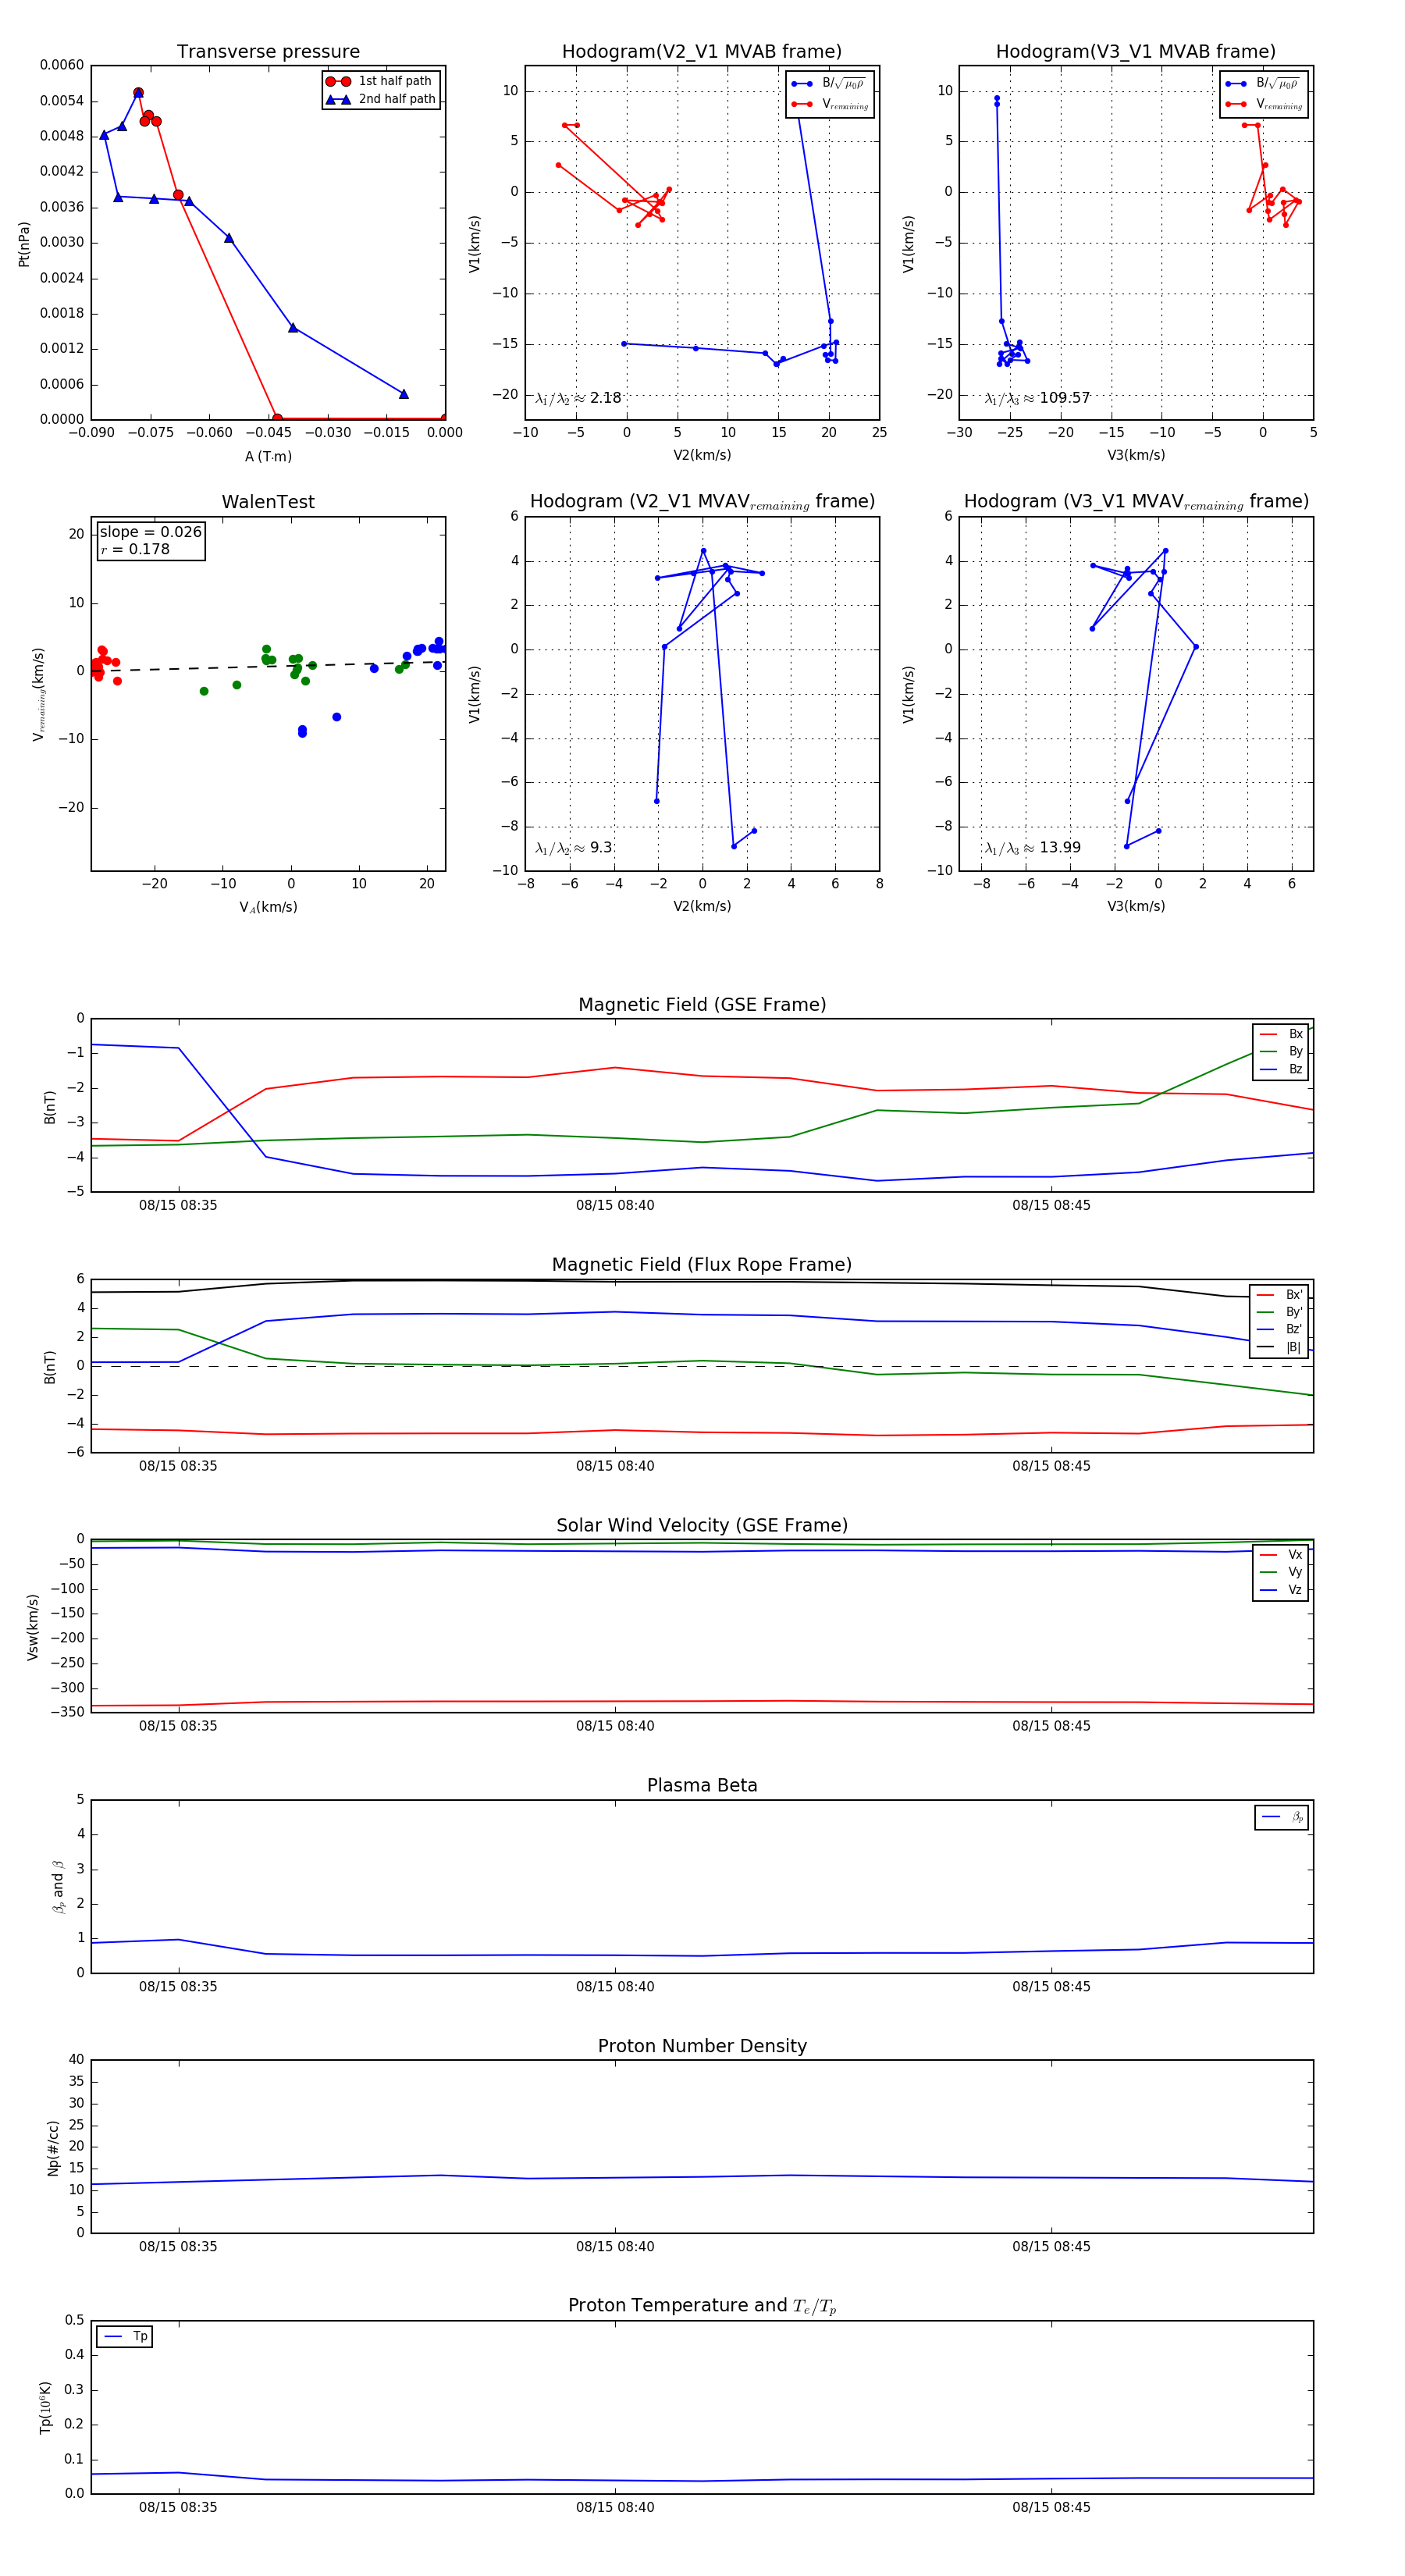Select the "Bz'" legend entry
The width and height of the screenshot is (1405, 2576).
tap(1280, 1329)
